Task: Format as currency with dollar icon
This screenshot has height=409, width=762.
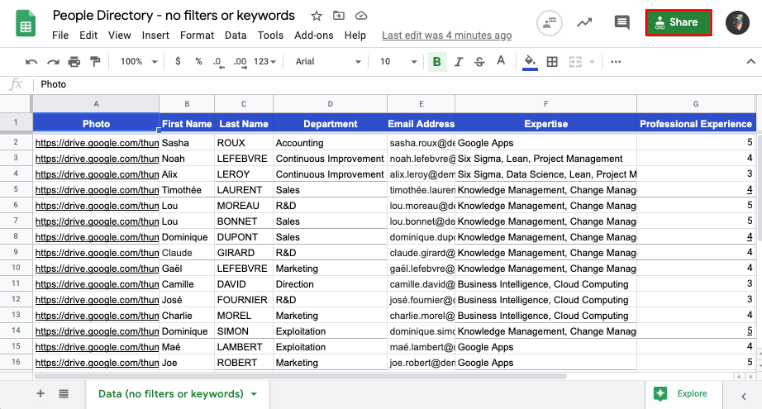Action: tap(178, 62)
